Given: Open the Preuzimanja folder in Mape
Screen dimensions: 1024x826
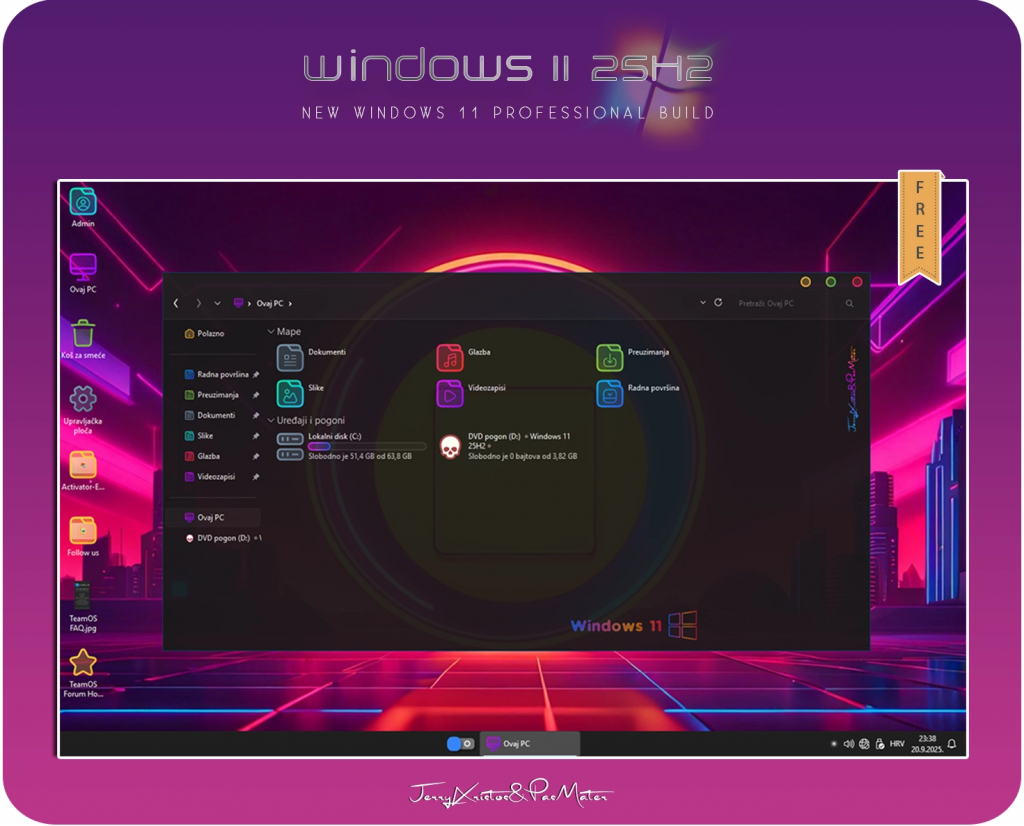Looking at the screenshot, I should click(x=610, y=357).
